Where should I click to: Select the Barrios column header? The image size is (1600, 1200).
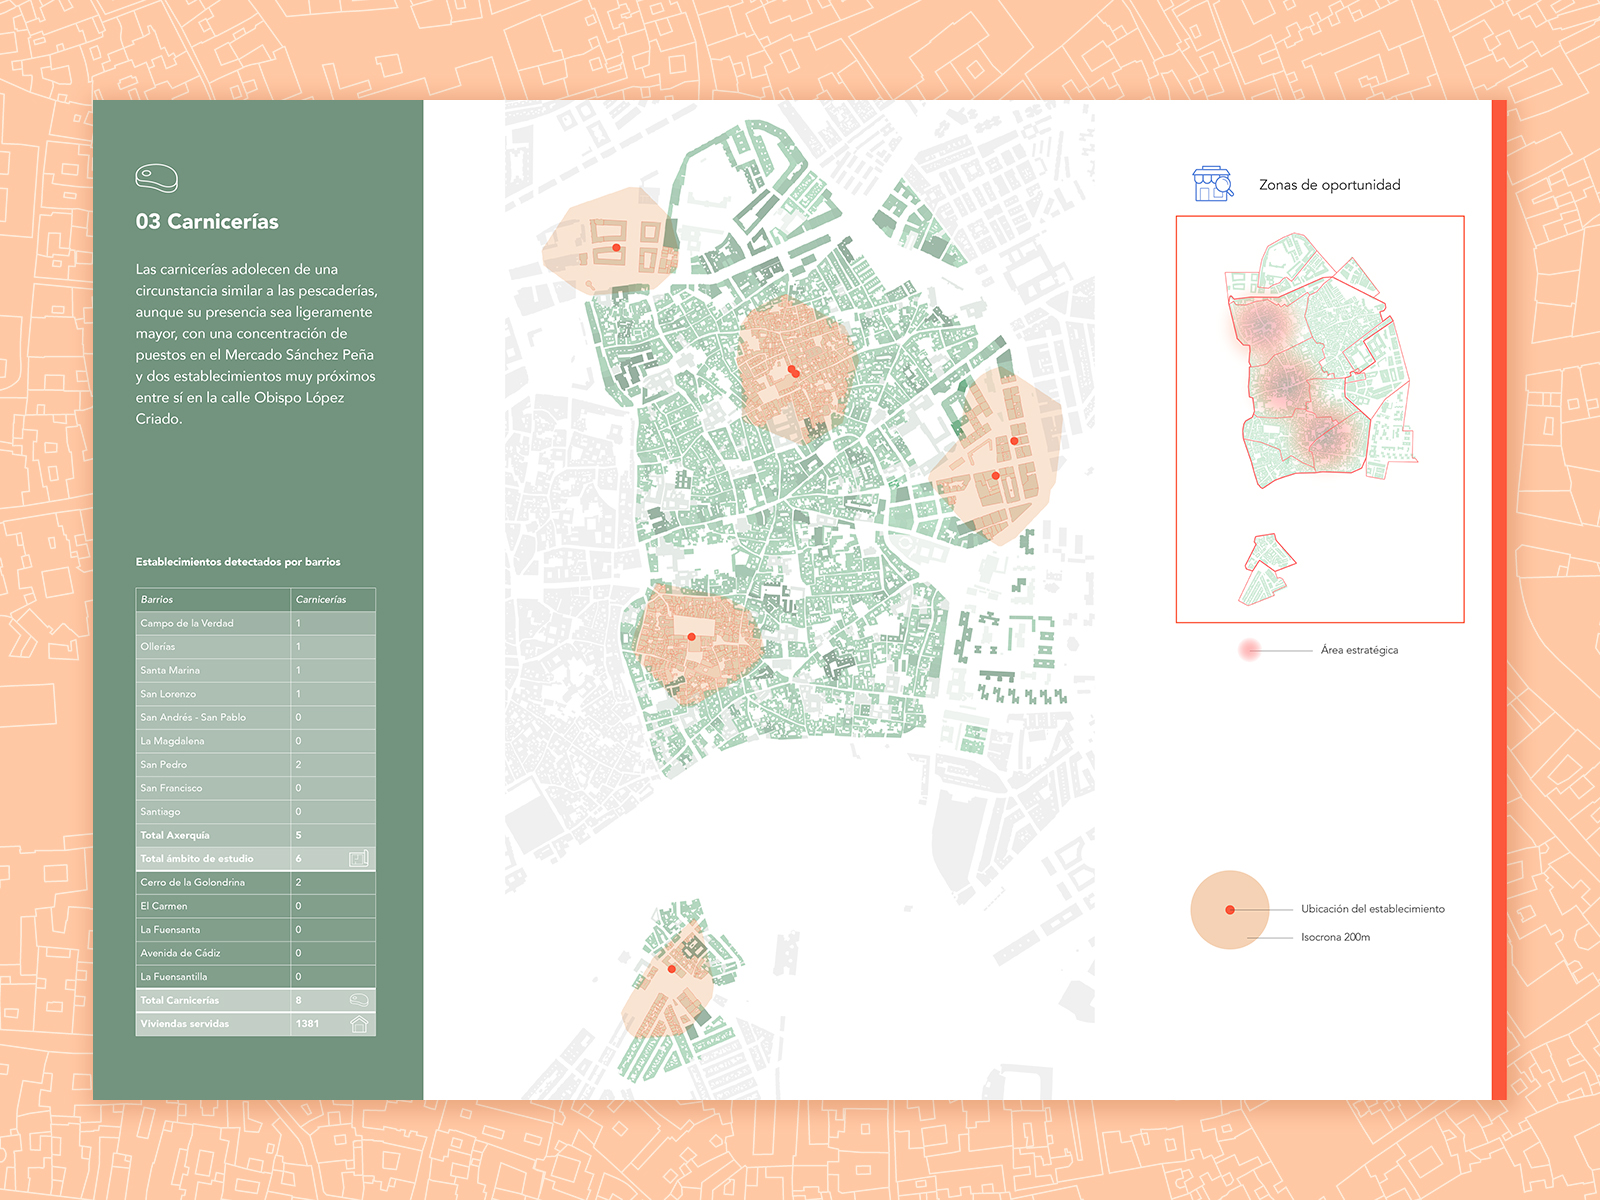click(157, 600)
